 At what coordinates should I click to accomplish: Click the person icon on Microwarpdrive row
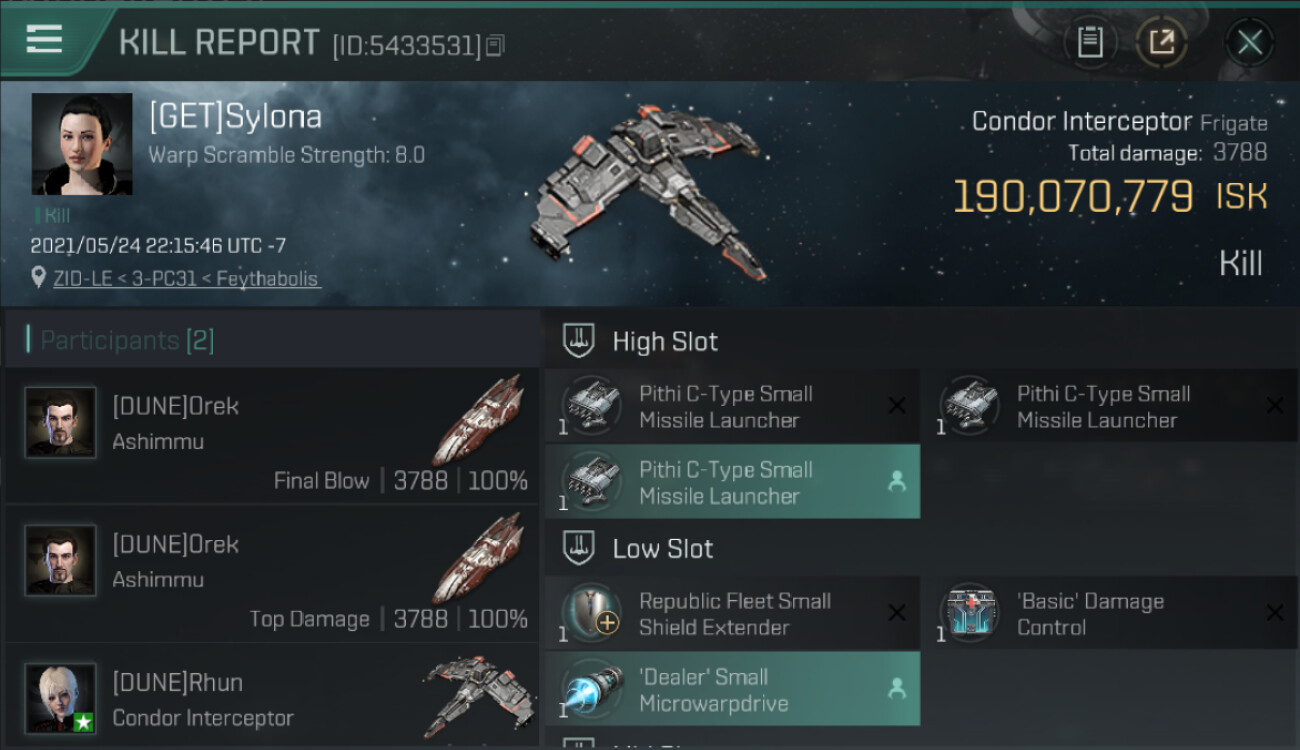pyautogui.click(x=897, y=688)
